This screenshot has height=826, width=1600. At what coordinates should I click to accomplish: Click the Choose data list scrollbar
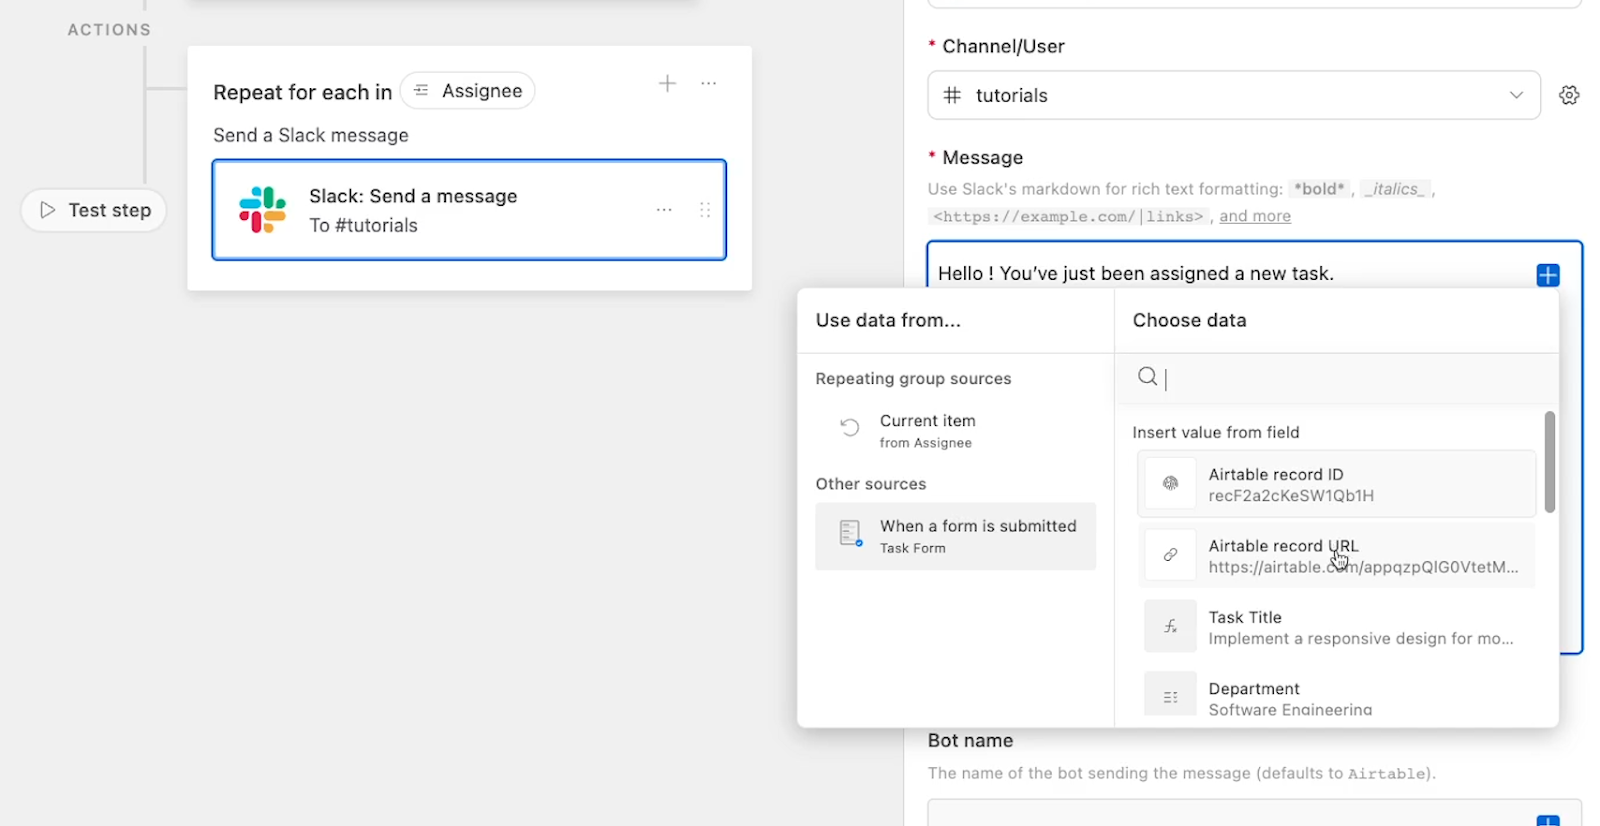[1550, 462]
